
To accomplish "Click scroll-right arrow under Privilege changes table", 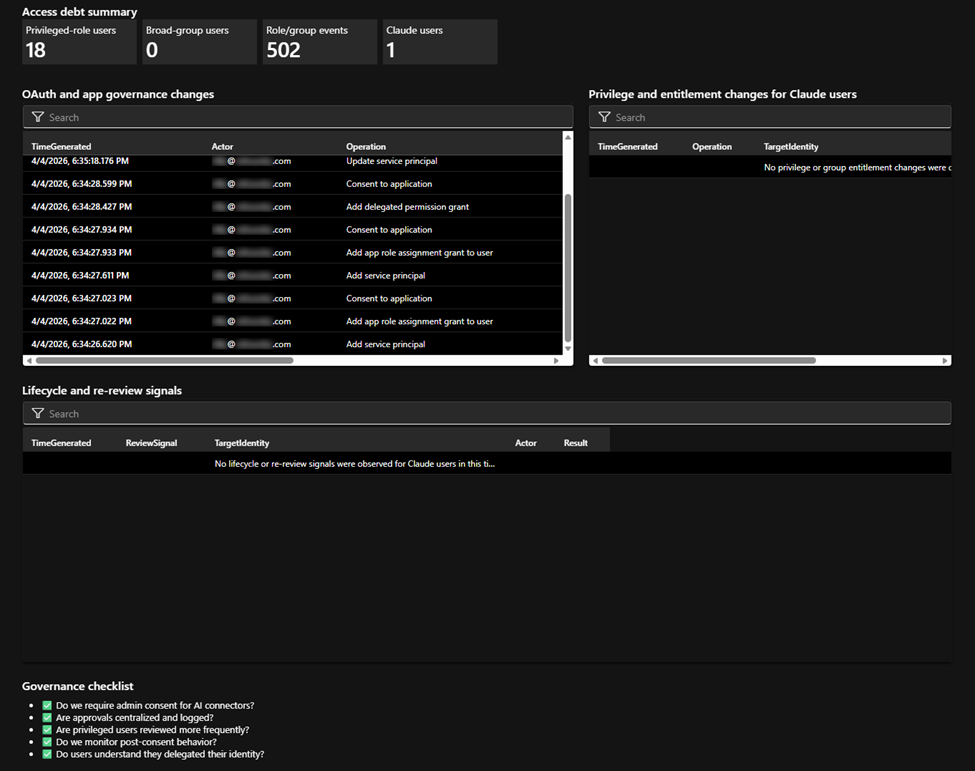I will 945,360.
